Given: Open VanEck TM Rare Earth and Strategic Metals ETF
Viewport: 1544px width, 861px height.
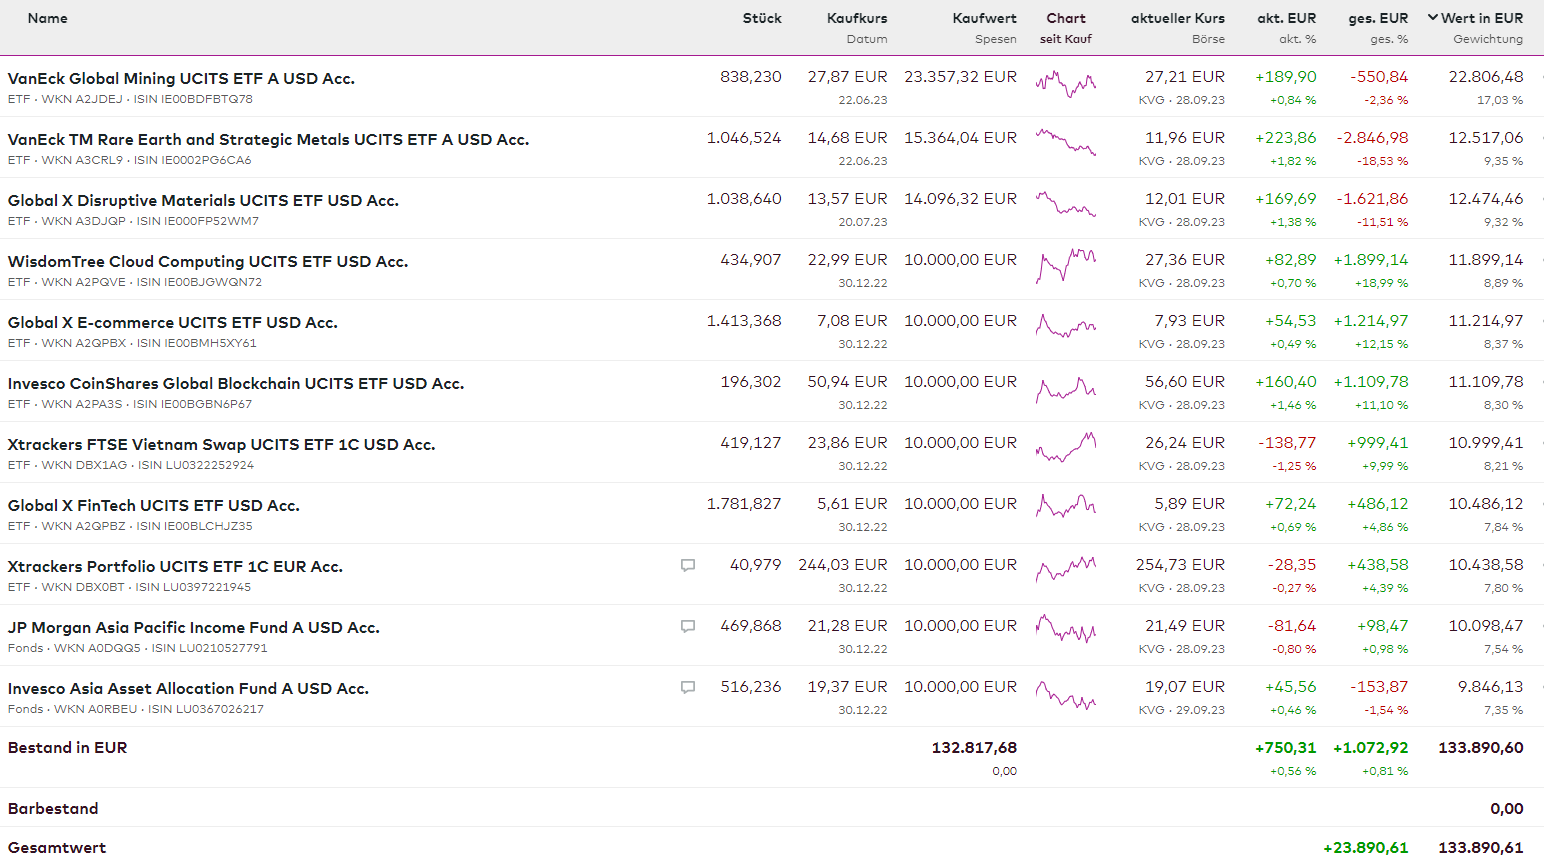Looking at the screenshot, I should pos(268,140).
